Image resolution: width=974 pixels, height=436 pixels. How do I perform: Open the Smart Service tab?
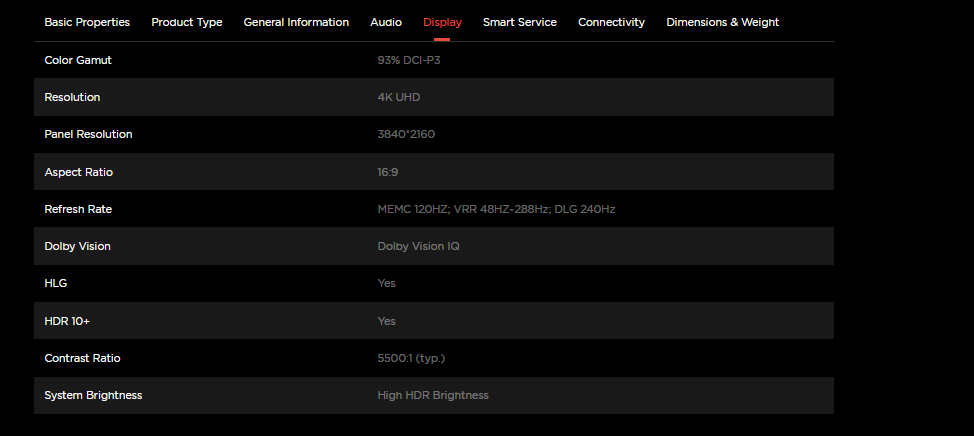point(519,22)
